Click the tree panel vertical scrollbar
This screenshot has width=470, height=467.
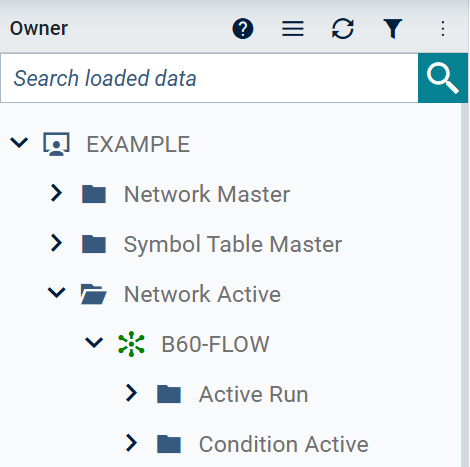[464, 285]
